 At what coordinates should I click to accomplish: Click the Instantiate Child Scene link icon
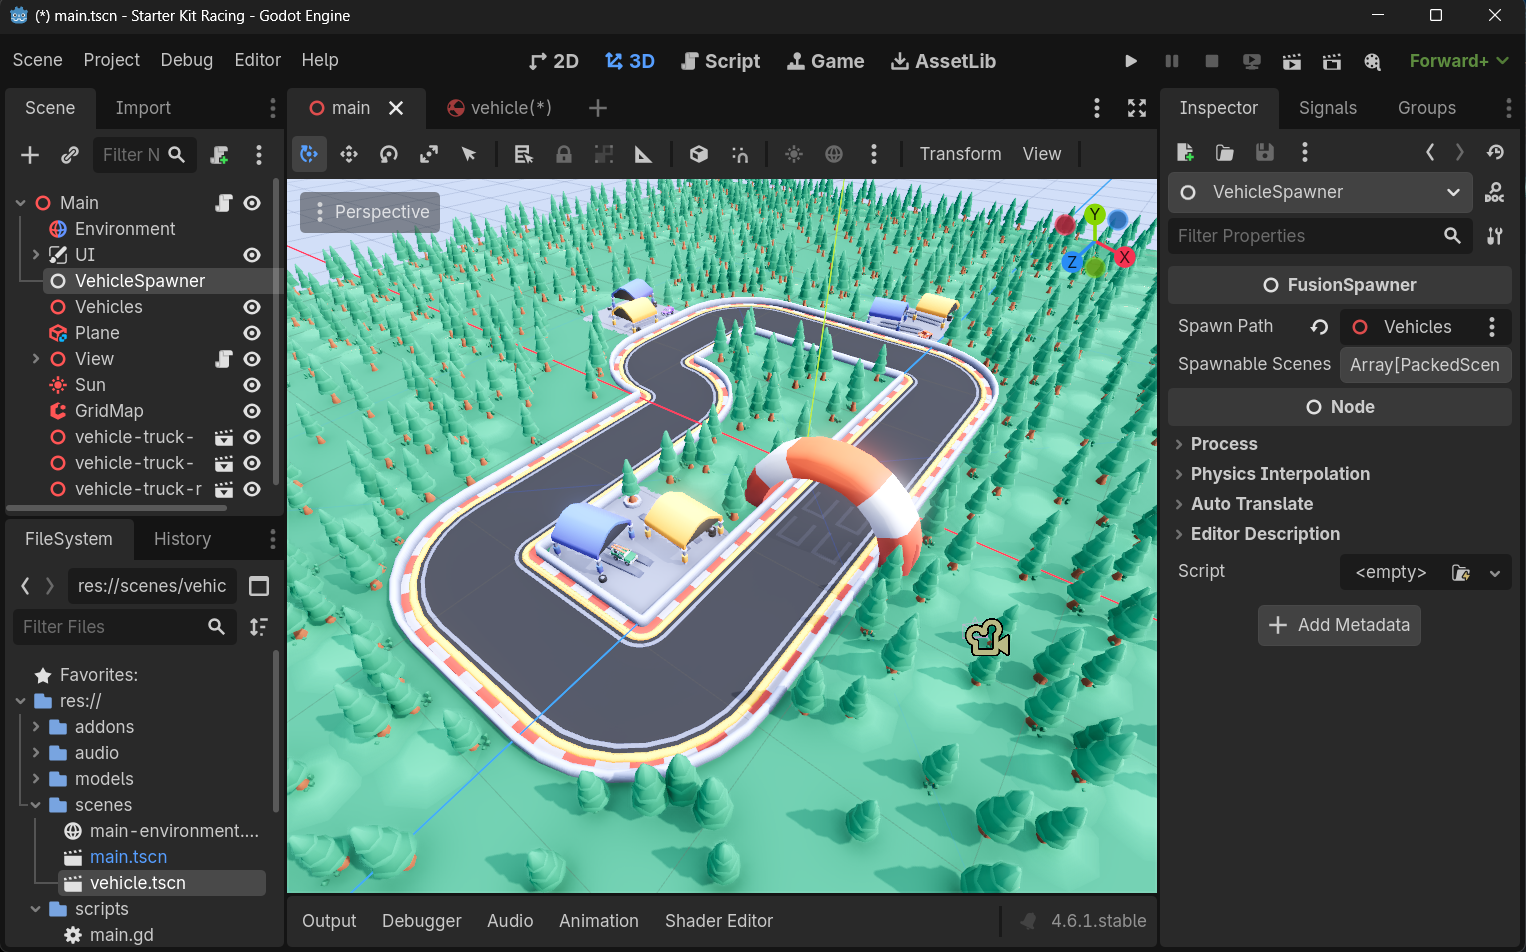(70, 155)
